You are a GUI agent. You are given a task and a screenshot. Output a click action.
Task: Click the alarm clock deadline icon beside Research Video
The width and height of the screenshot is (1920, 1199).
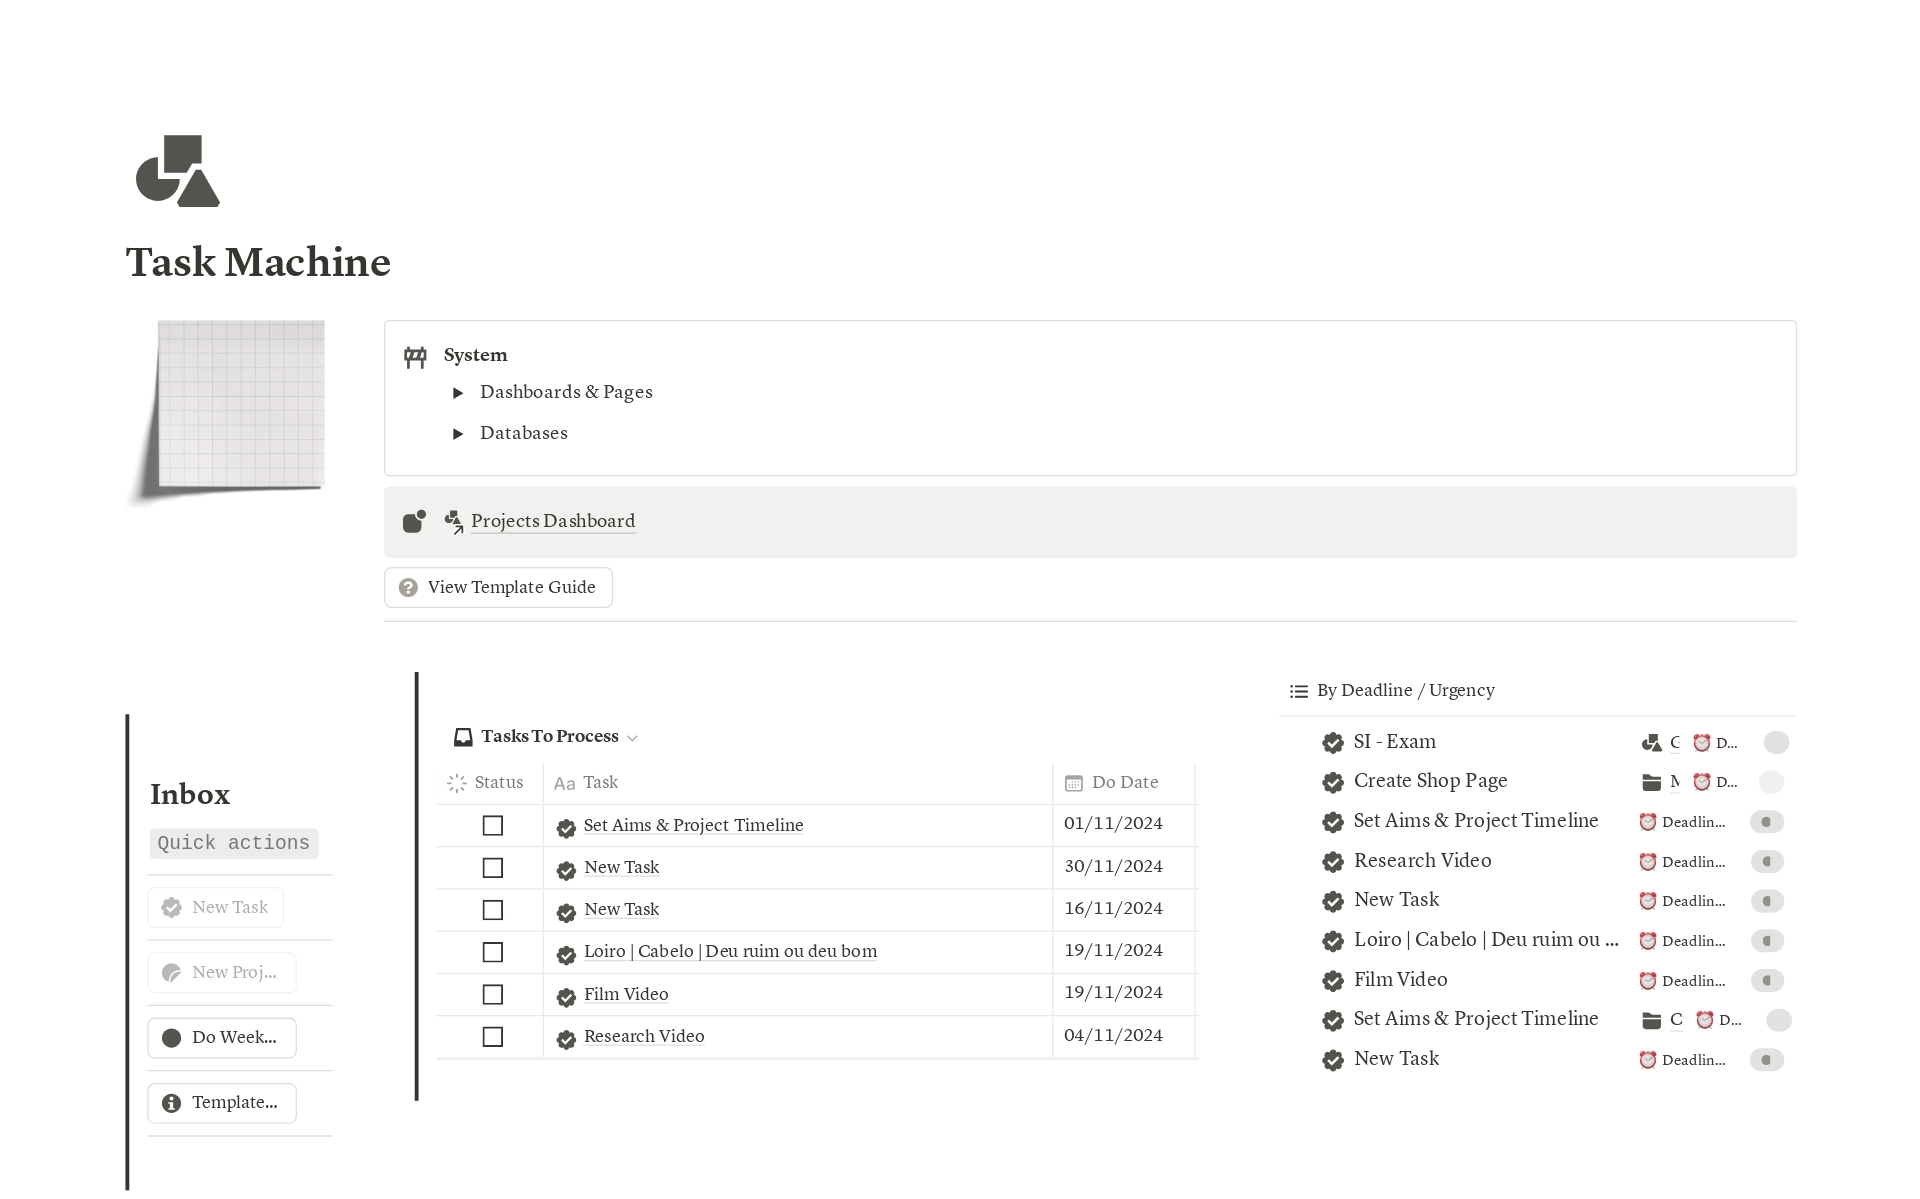click(1646, 861)
